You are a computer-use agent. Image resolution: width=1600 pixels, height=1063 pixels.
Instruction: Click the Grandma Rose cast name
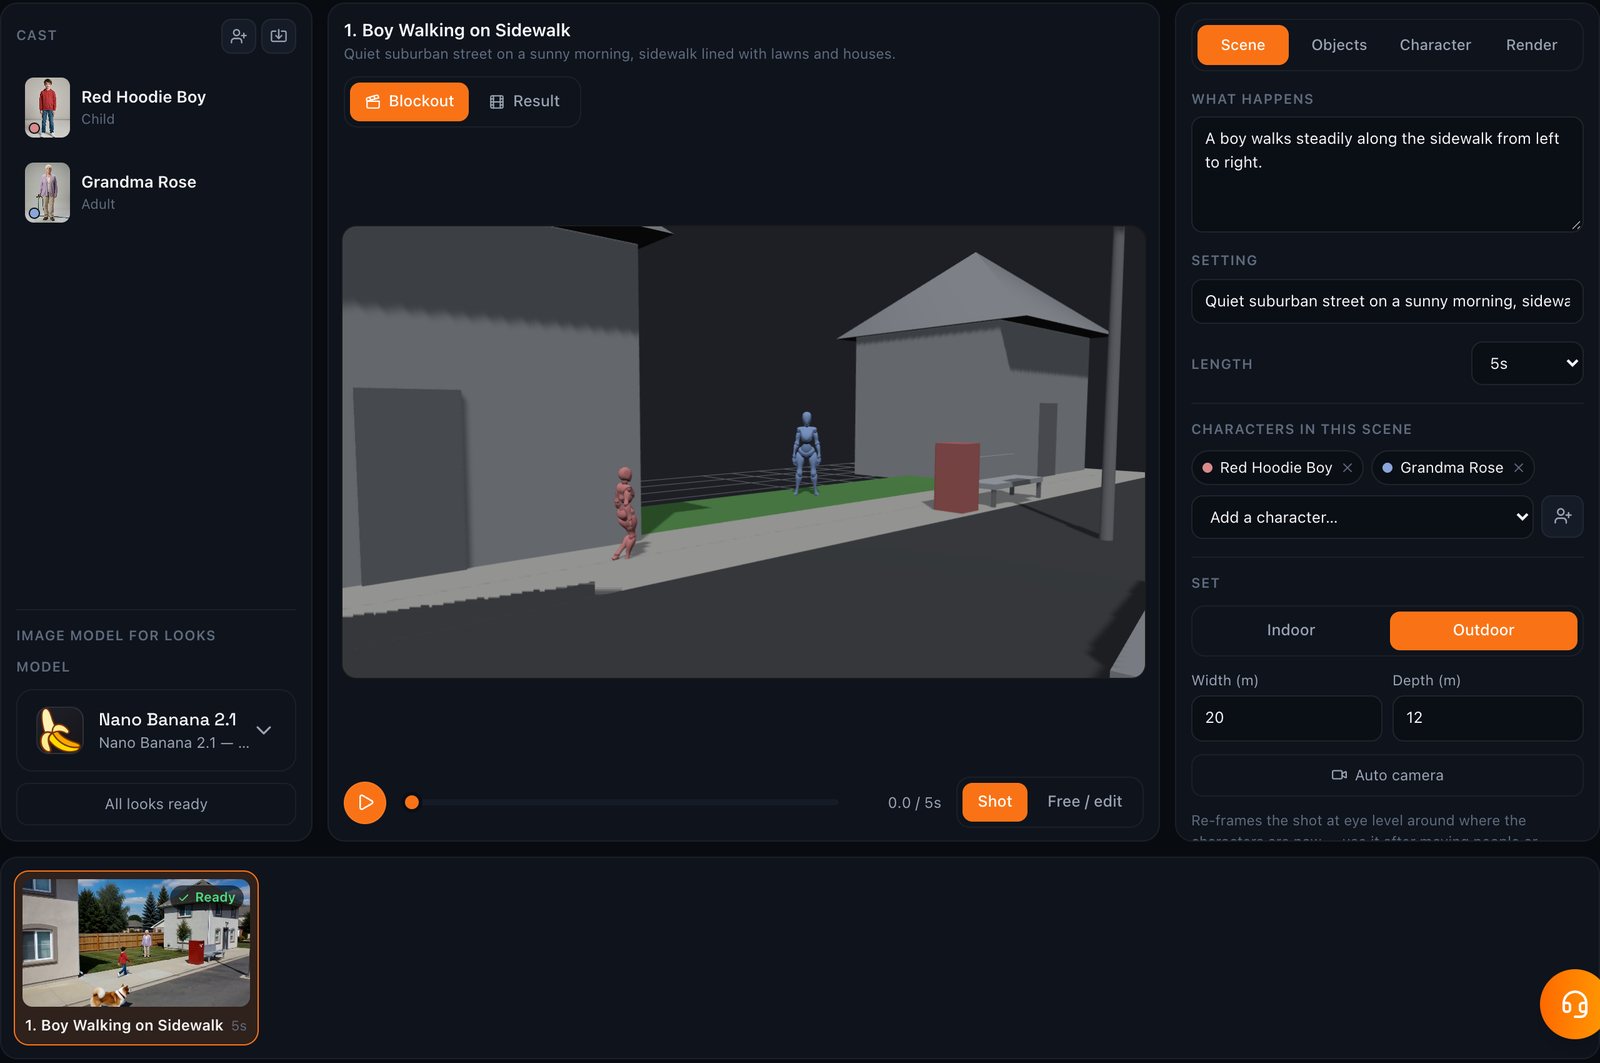click(x=138, y=182)
